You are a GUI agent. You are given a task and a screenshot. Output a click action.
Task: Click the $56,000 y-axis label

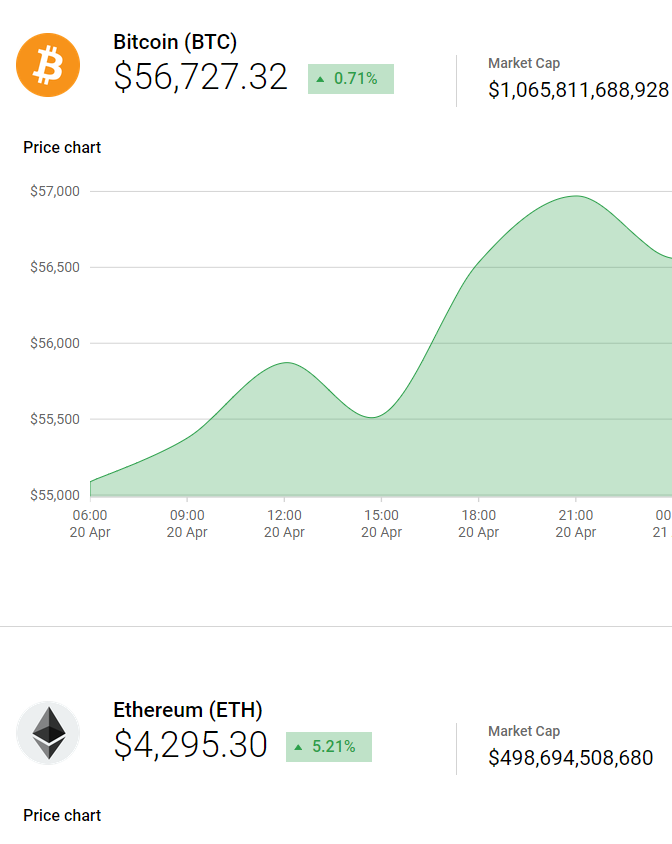[x=55, y=343]
